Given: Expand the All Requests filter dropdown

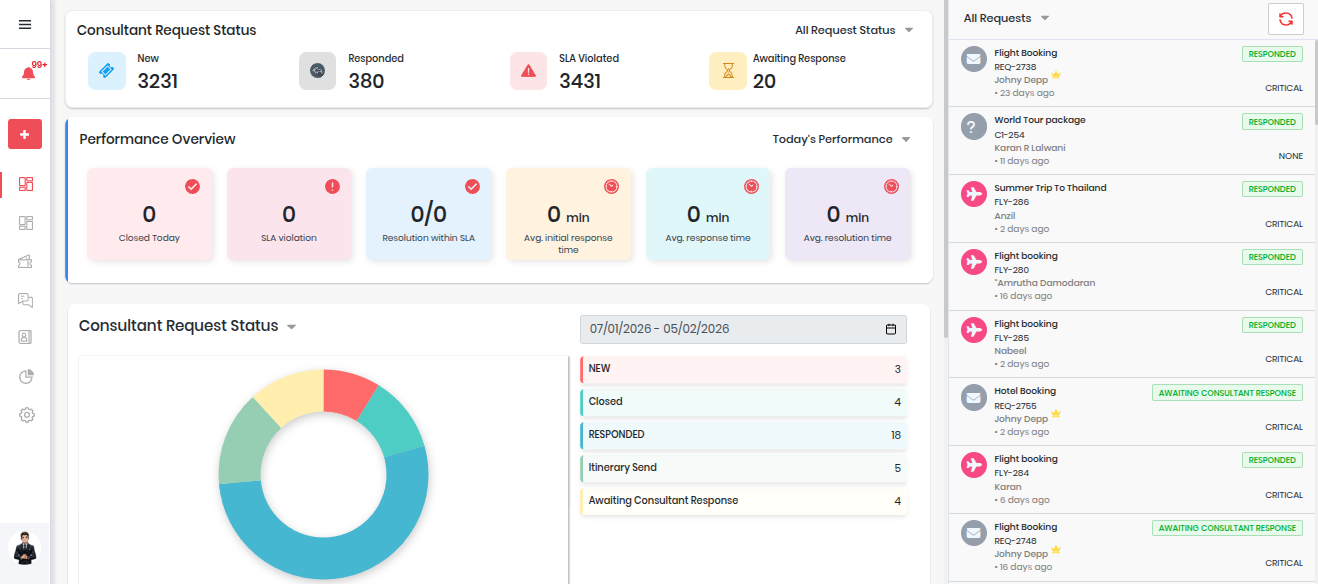Looking at the screenshot, I should click(1006, 18).
